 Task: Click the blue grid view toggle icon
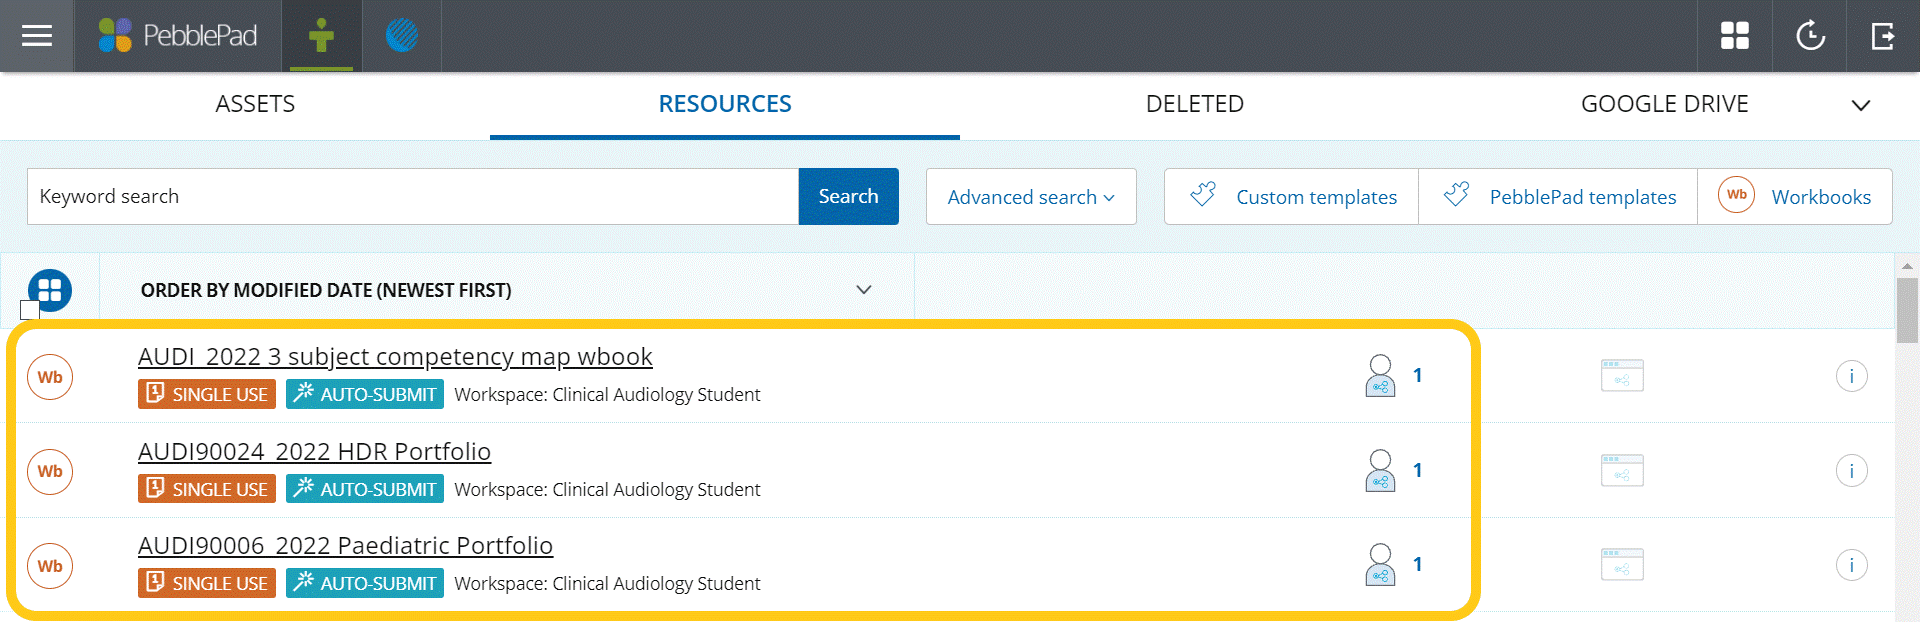50,290
